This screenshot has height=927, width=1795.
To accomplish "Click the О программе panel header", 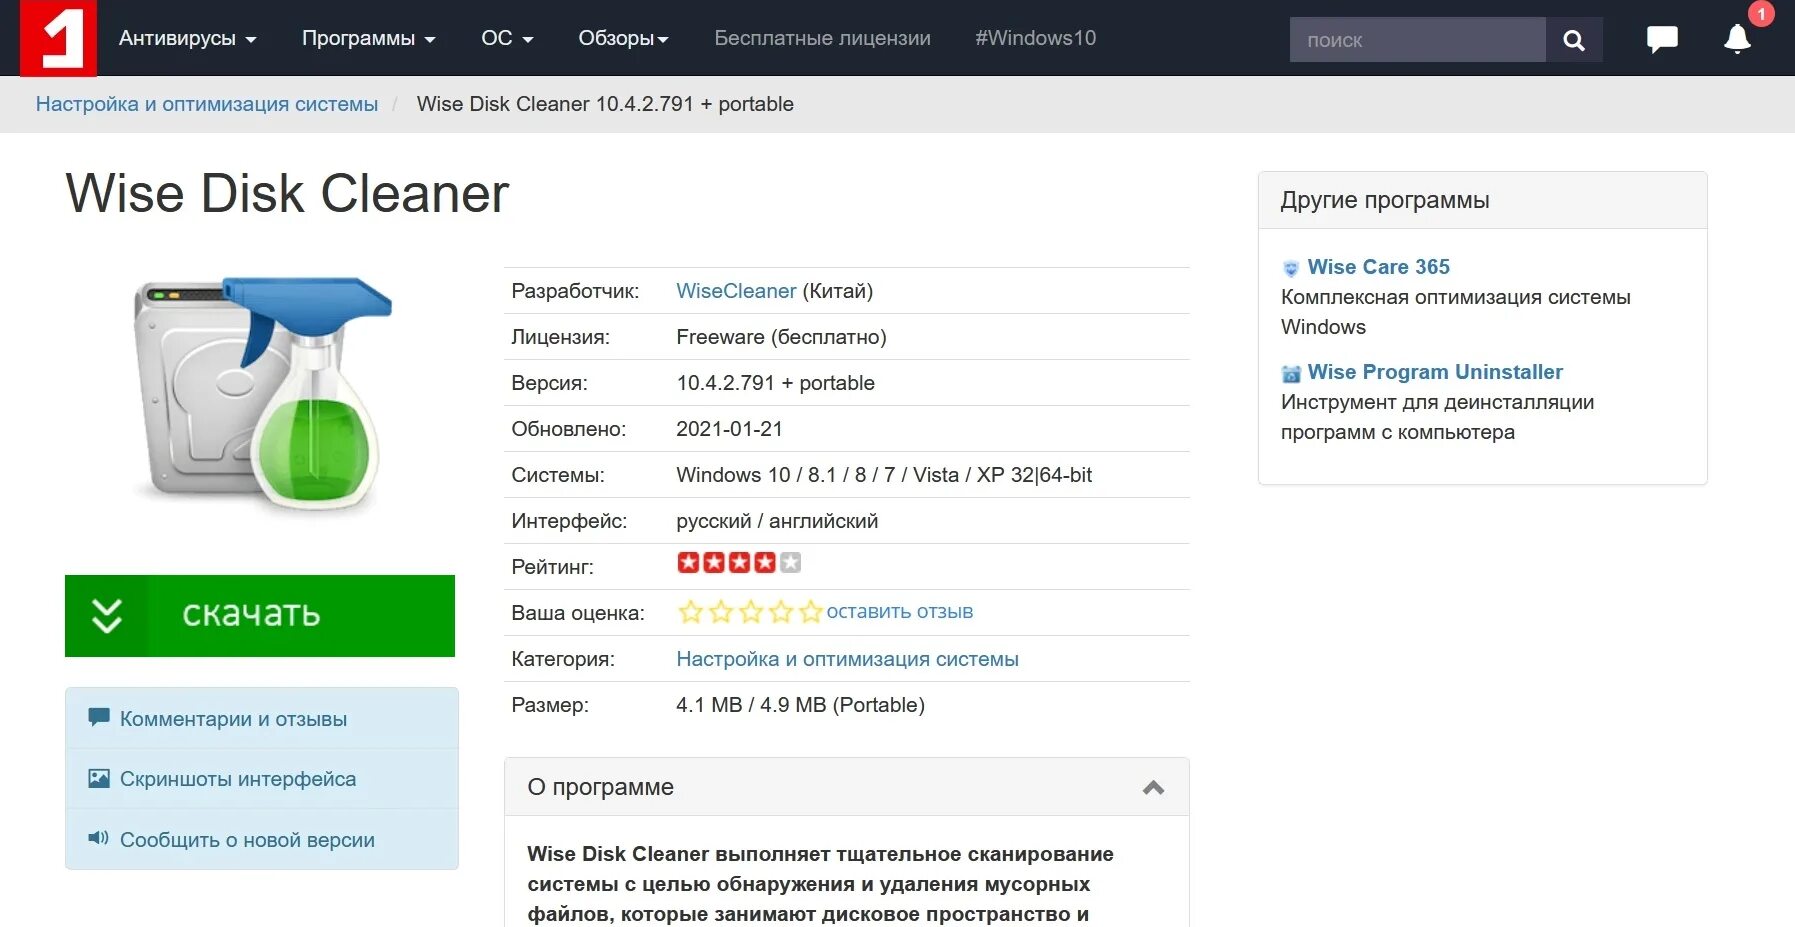I will pyautogui.click(x=847, y=787).
